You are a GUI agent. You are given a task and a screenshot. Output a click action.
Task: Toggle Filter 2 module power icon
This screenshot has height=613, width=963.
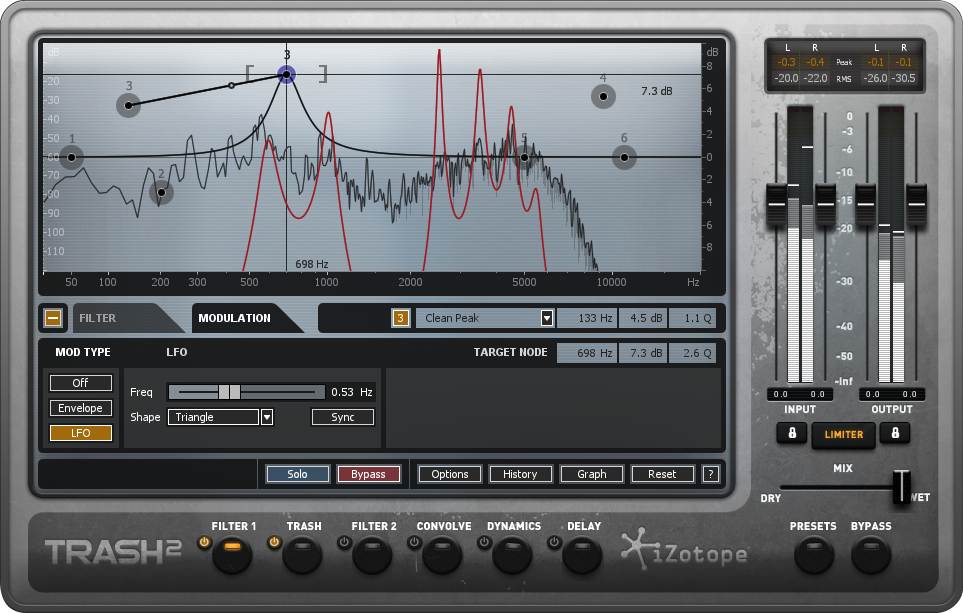[x=344, y=542]
